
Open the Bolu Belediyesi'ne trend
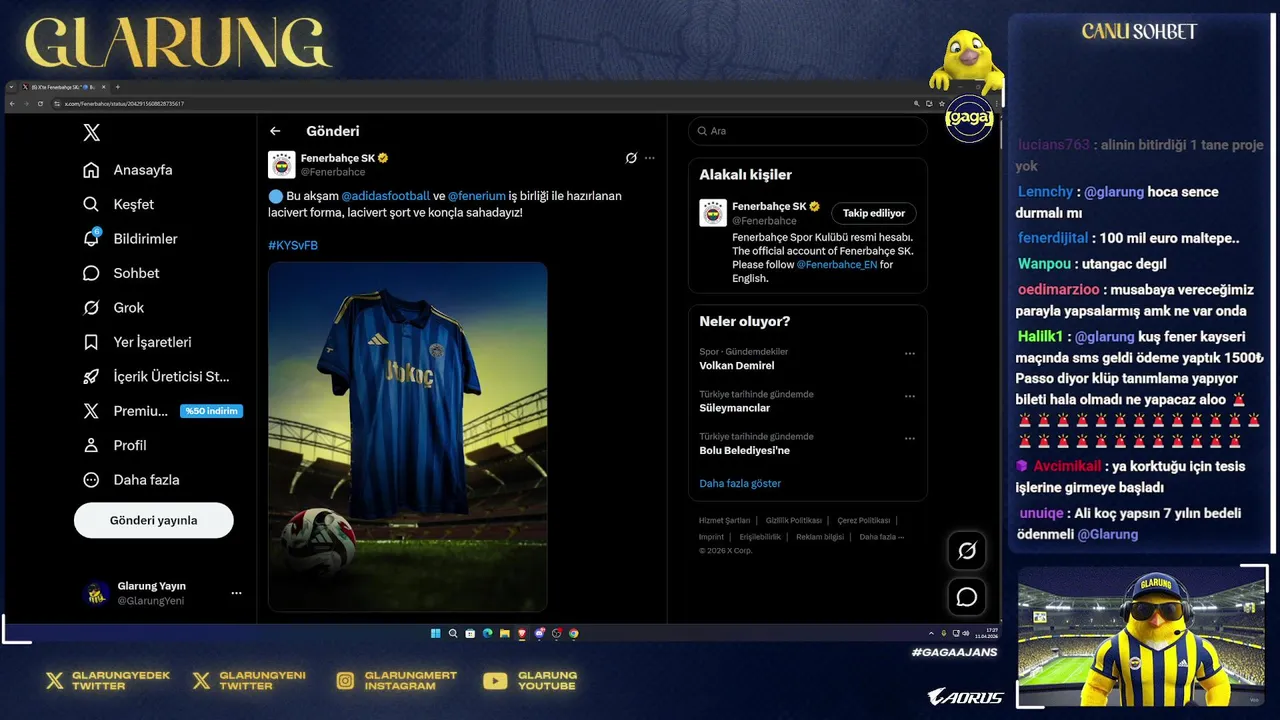(x=745, y=450)
